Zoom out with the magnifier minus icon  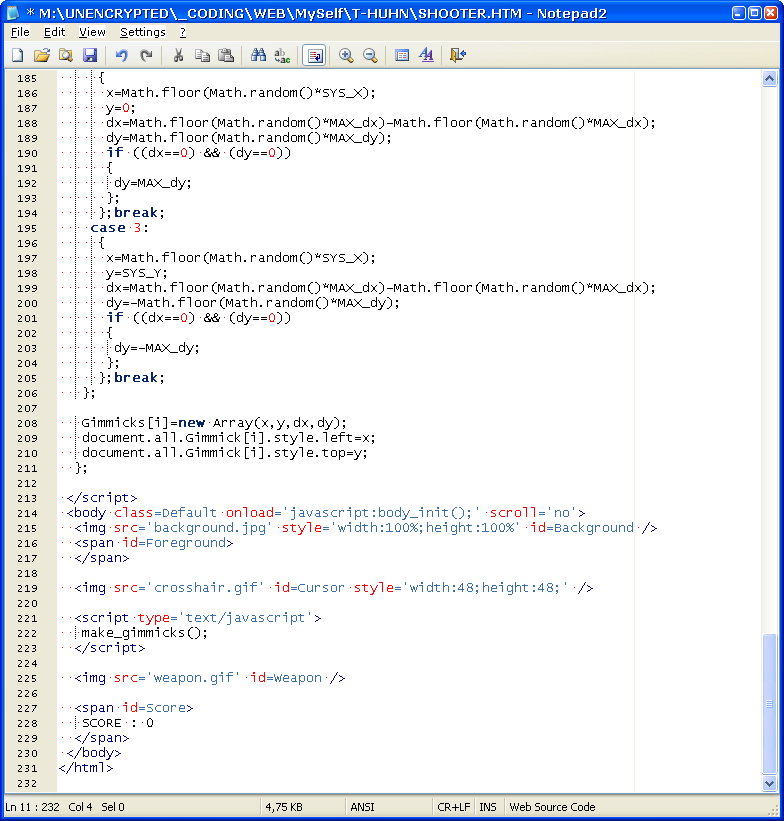click(x=370, y=55)
